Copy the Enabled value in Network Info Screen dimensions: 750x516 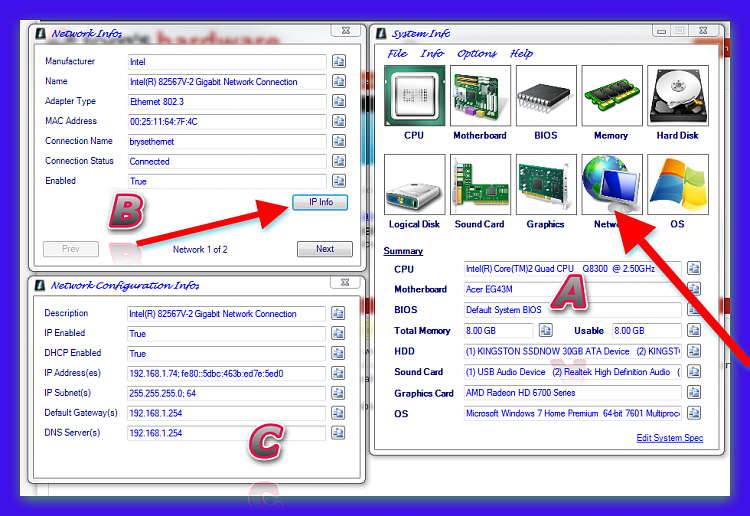[x=339, y=181]
